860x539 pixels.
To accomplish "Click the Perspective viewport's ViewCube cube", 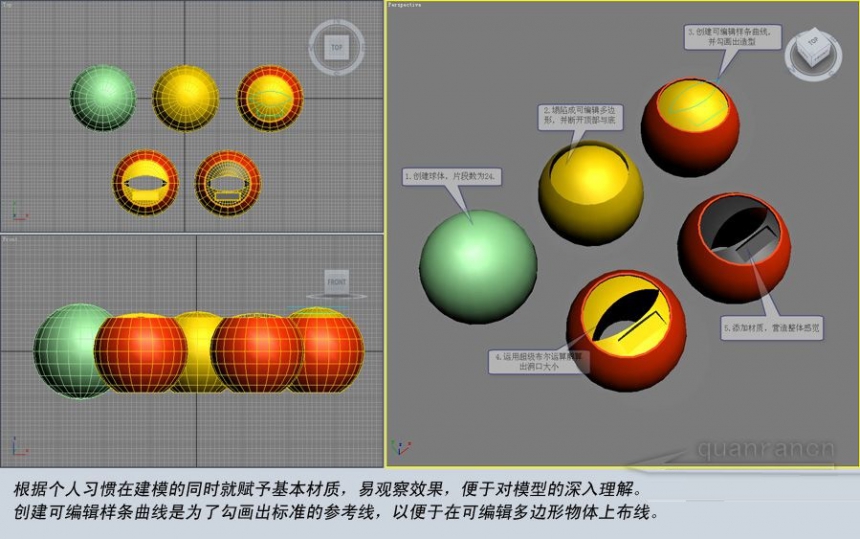I will coord(813,48).
